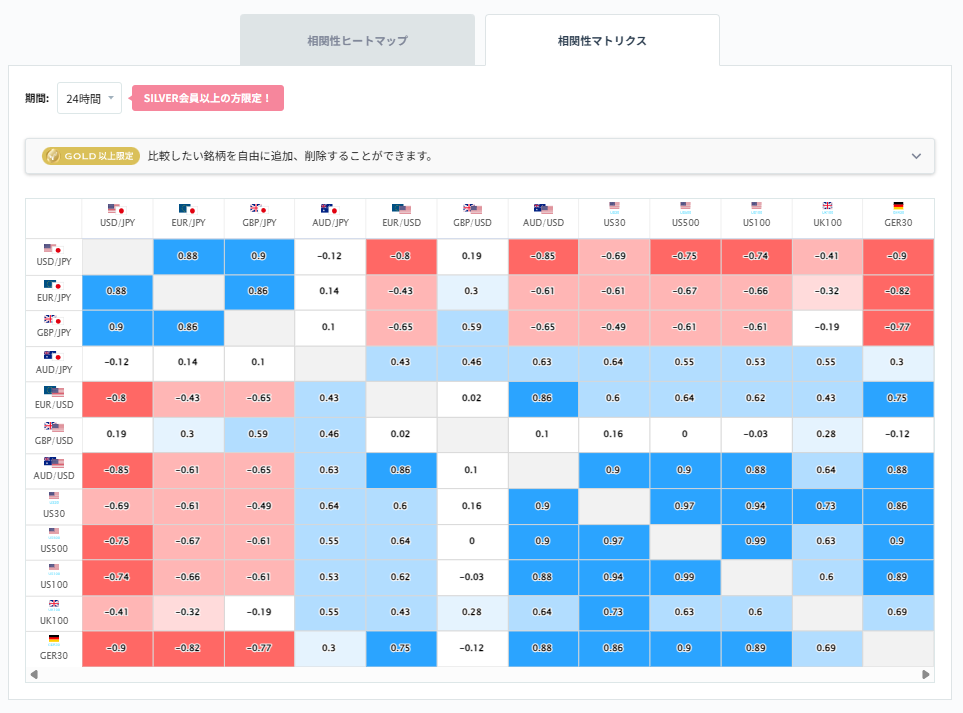Open the 期間 period dropdown showing 24時間
Viewport: 963px width, 713px height.
88,98
